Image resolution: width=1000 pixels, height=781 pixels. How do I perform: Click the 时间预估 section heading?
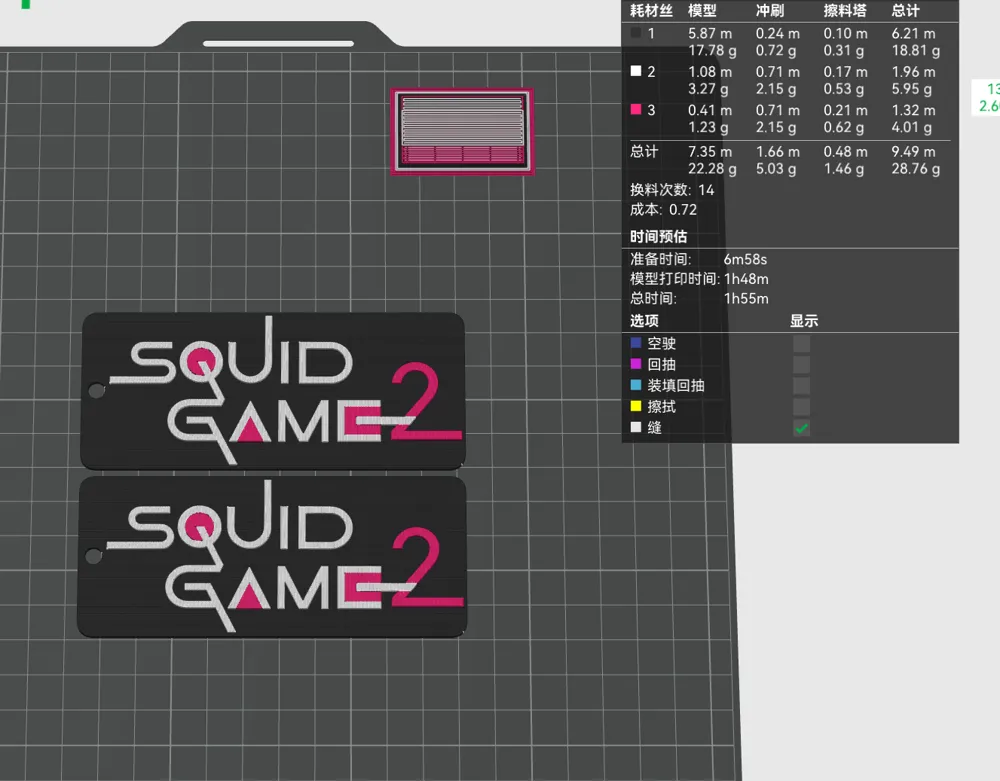click(x=658, y=237)
